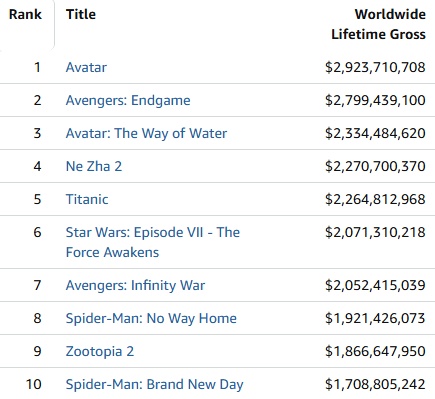Select the Zootopia 2 link
This screenshot has height=399, width=435.
tap(100, 351)
